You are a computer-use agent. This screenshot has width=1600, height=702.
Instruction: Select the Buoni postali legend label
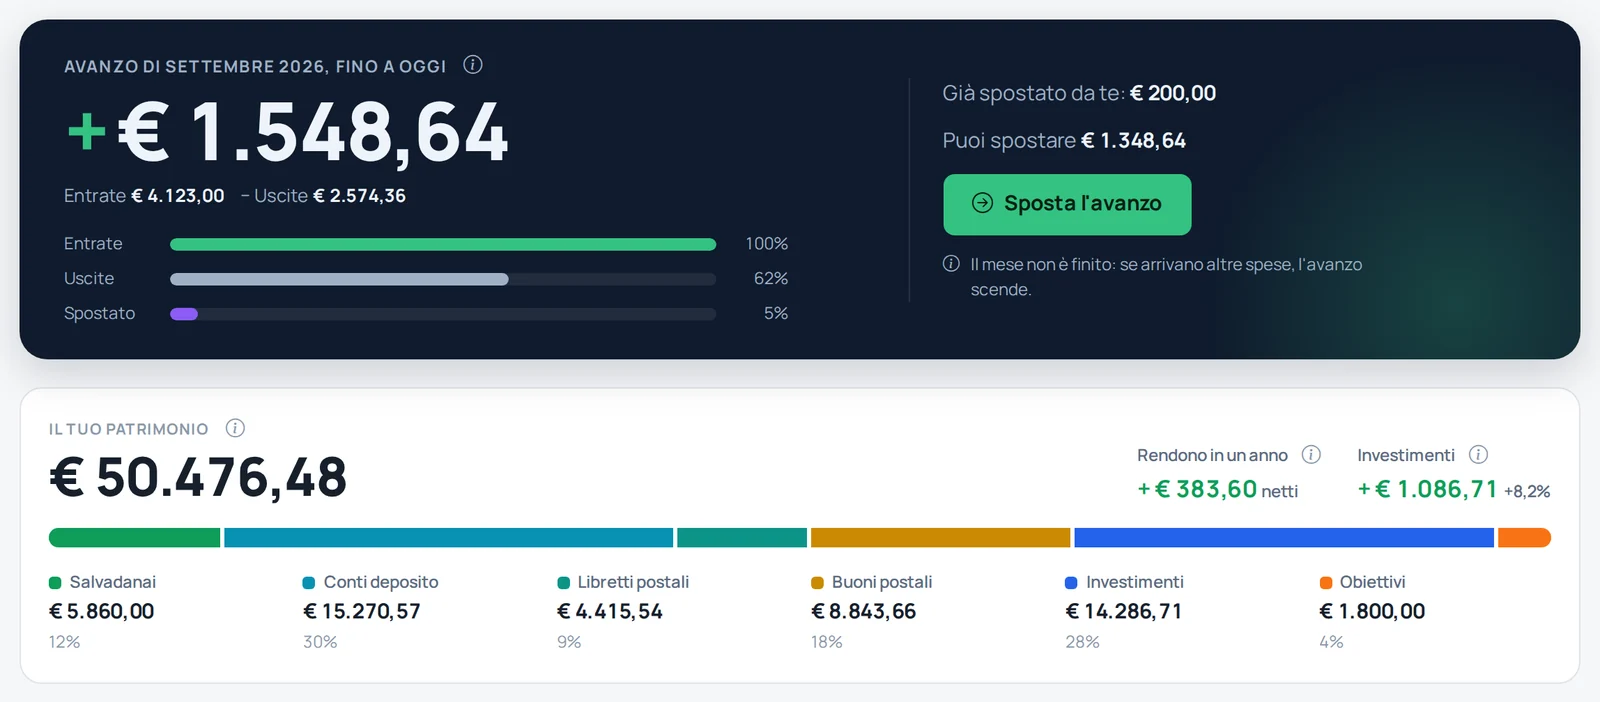click(x=882, y=582)
